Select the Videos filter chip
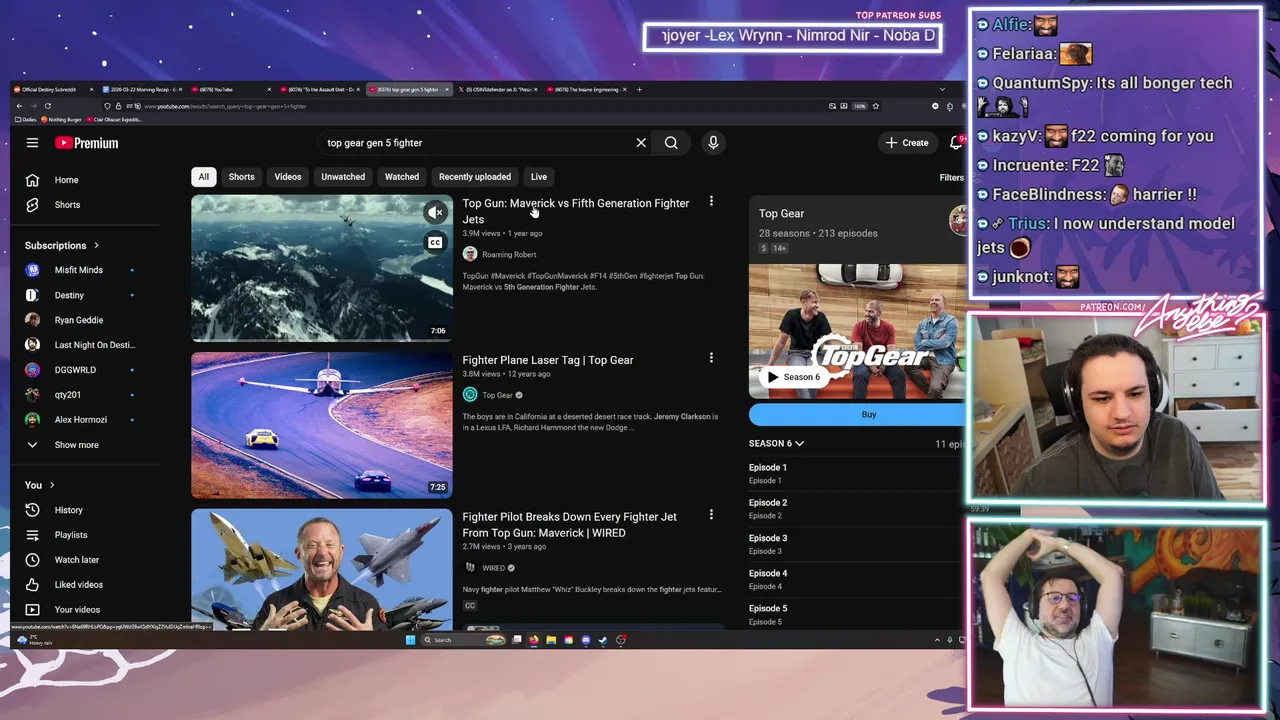This screenshot has width=1280, height=720. (287, 177)
